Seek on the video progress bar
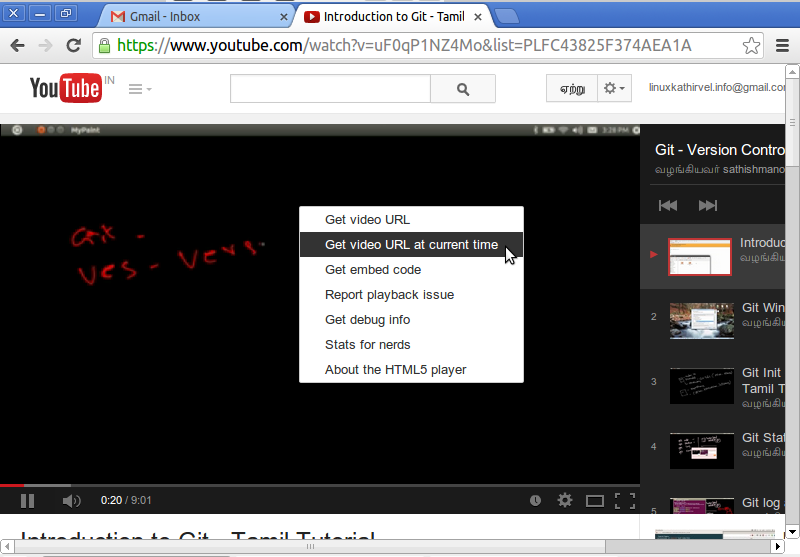The width and height of the screenshot is (800, 557). click(320, 485)
